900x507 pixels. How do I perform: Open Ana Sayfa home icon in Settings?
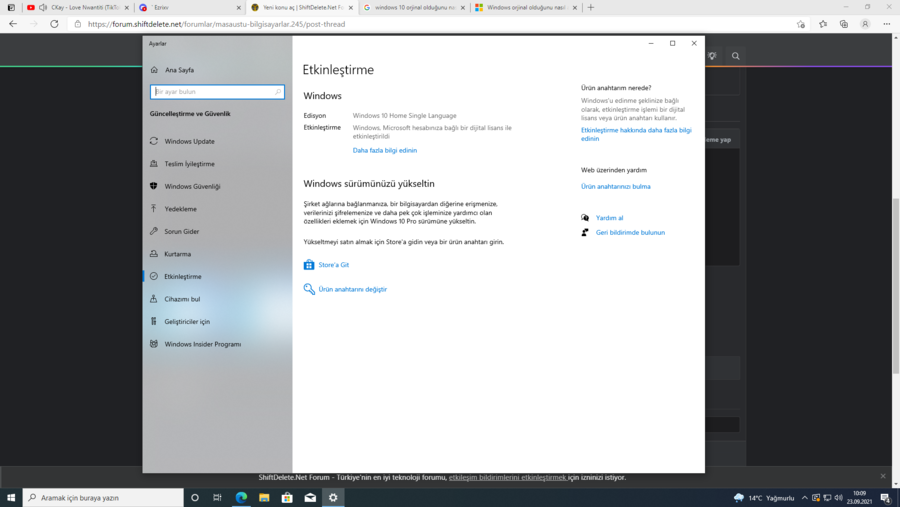[x=154, y=70]
